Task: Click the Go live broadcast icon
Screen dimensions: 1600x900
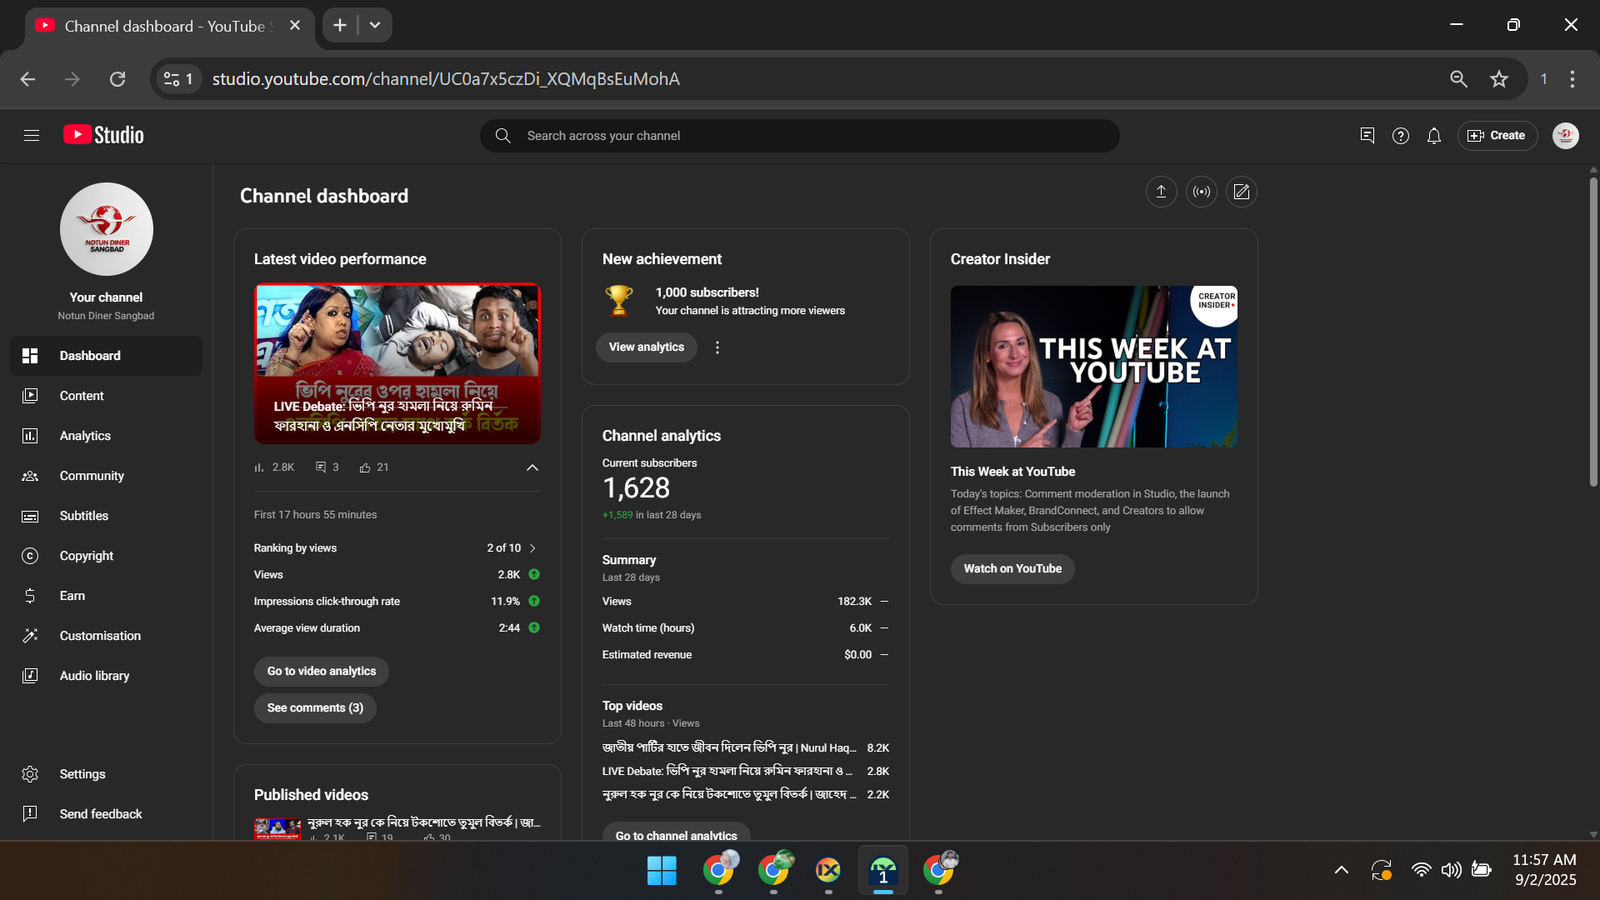Action: 1201,192
